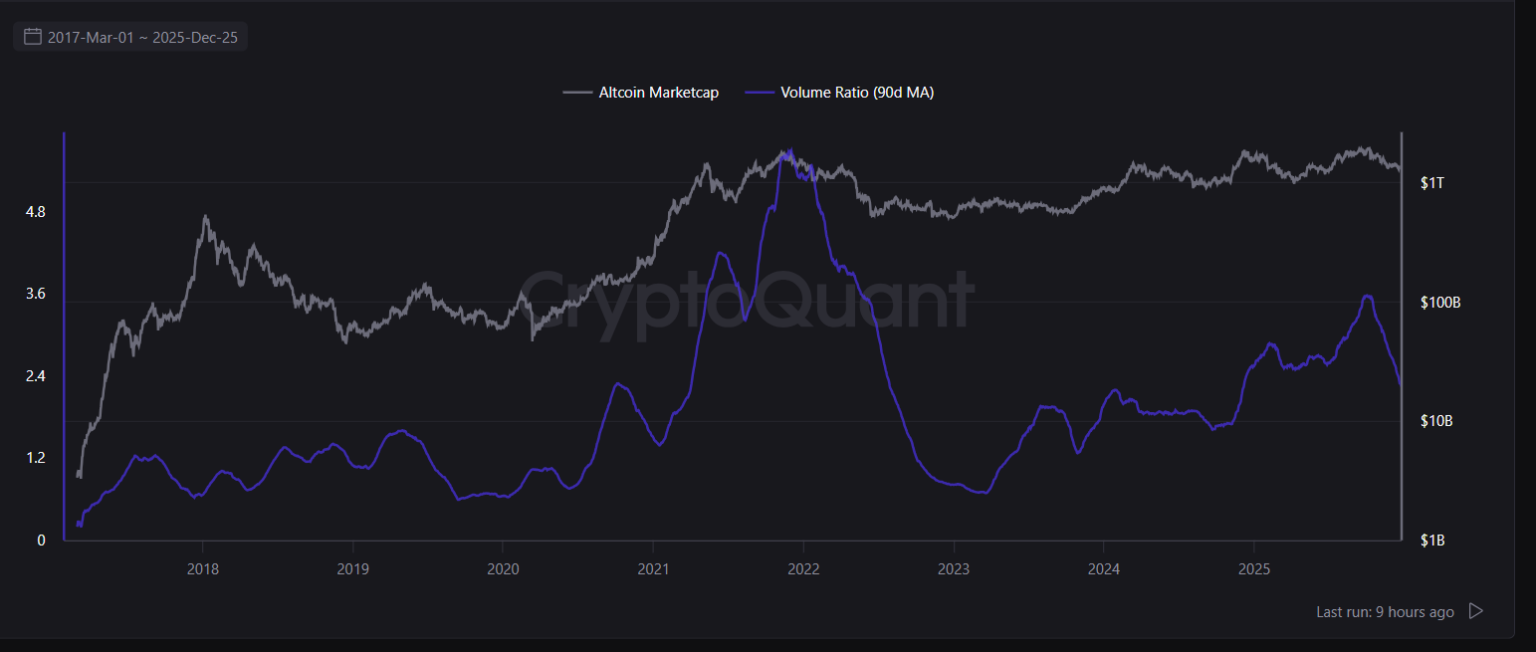Click the "Last run: 9 hours ago" text

pos(1385,612)
